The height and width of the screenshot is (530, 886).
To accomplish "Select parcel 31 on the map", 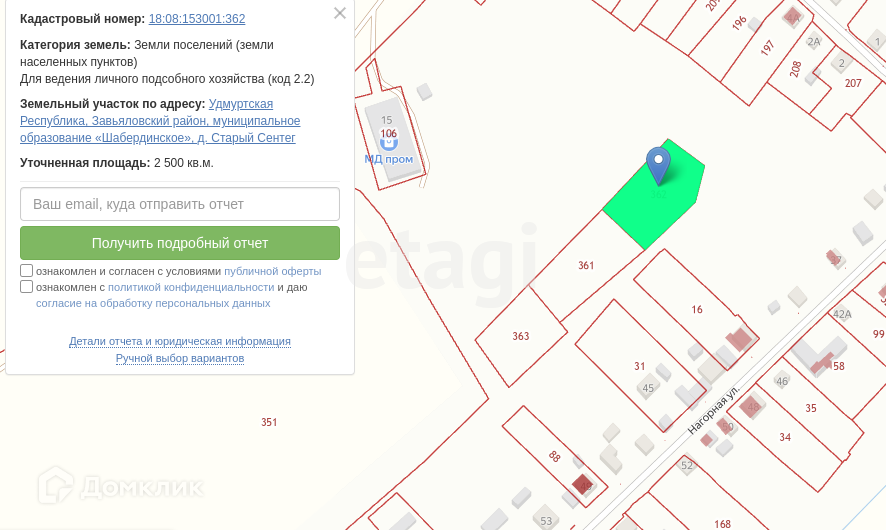I will (640, 366).
